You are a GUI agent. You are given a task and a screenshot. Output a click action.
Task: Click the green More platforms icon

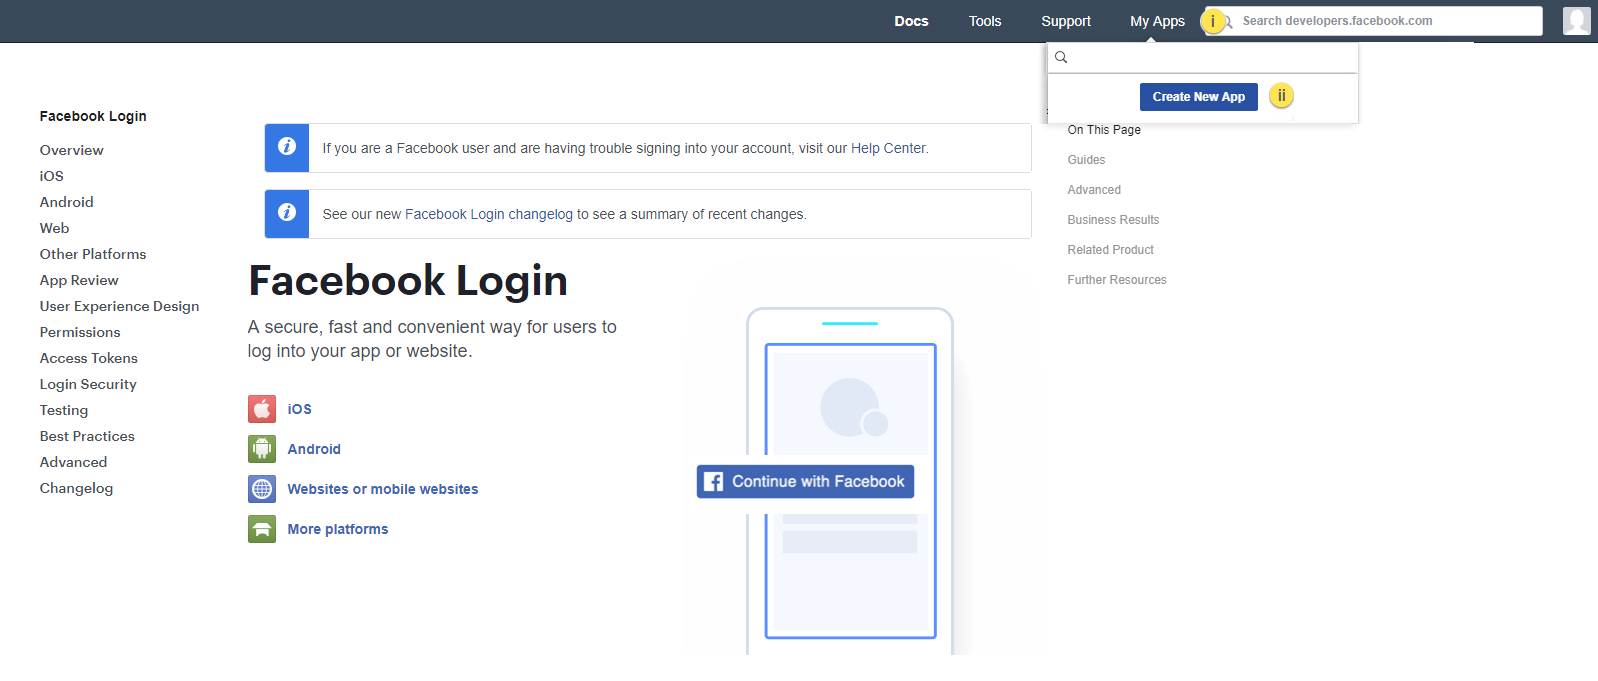(x=262, y=529)
